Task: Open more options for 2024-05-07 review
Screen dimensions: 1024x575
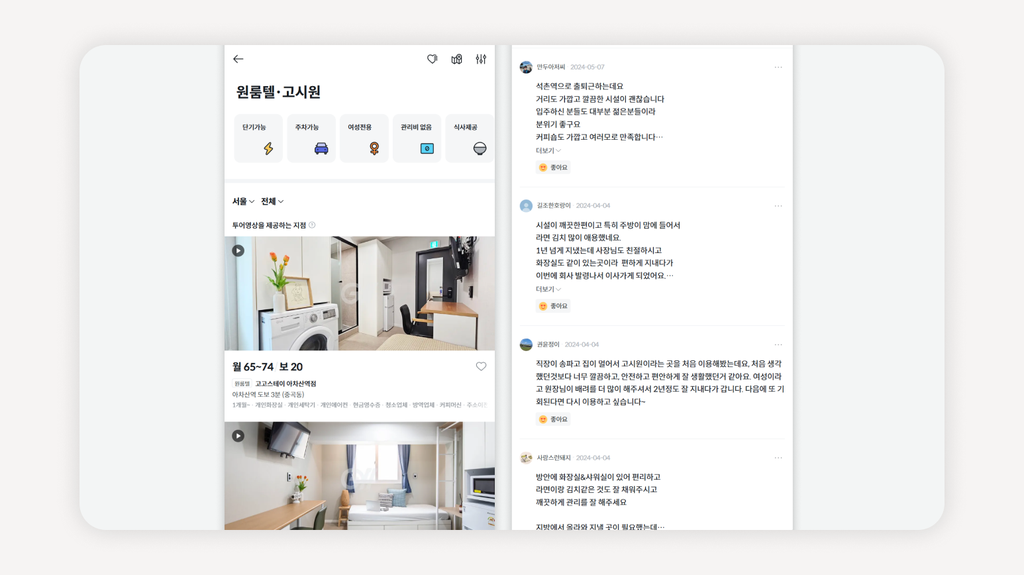Action: [x=778, y=67]
